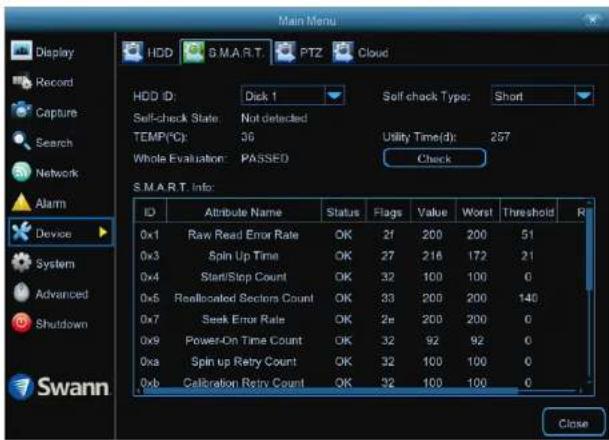The width and height of the screenshot is (609, 440).
Task: Click the flags value 2f cell
Action: [x=388, y=235]
